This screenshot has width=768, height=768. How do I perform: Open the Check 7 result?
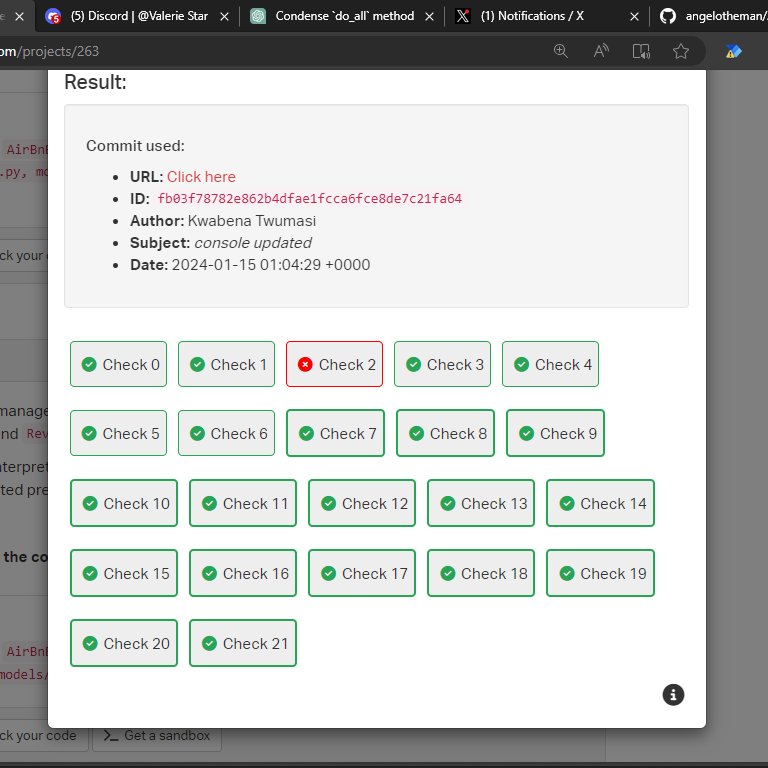pyautogui.click(x=335, y=433)
